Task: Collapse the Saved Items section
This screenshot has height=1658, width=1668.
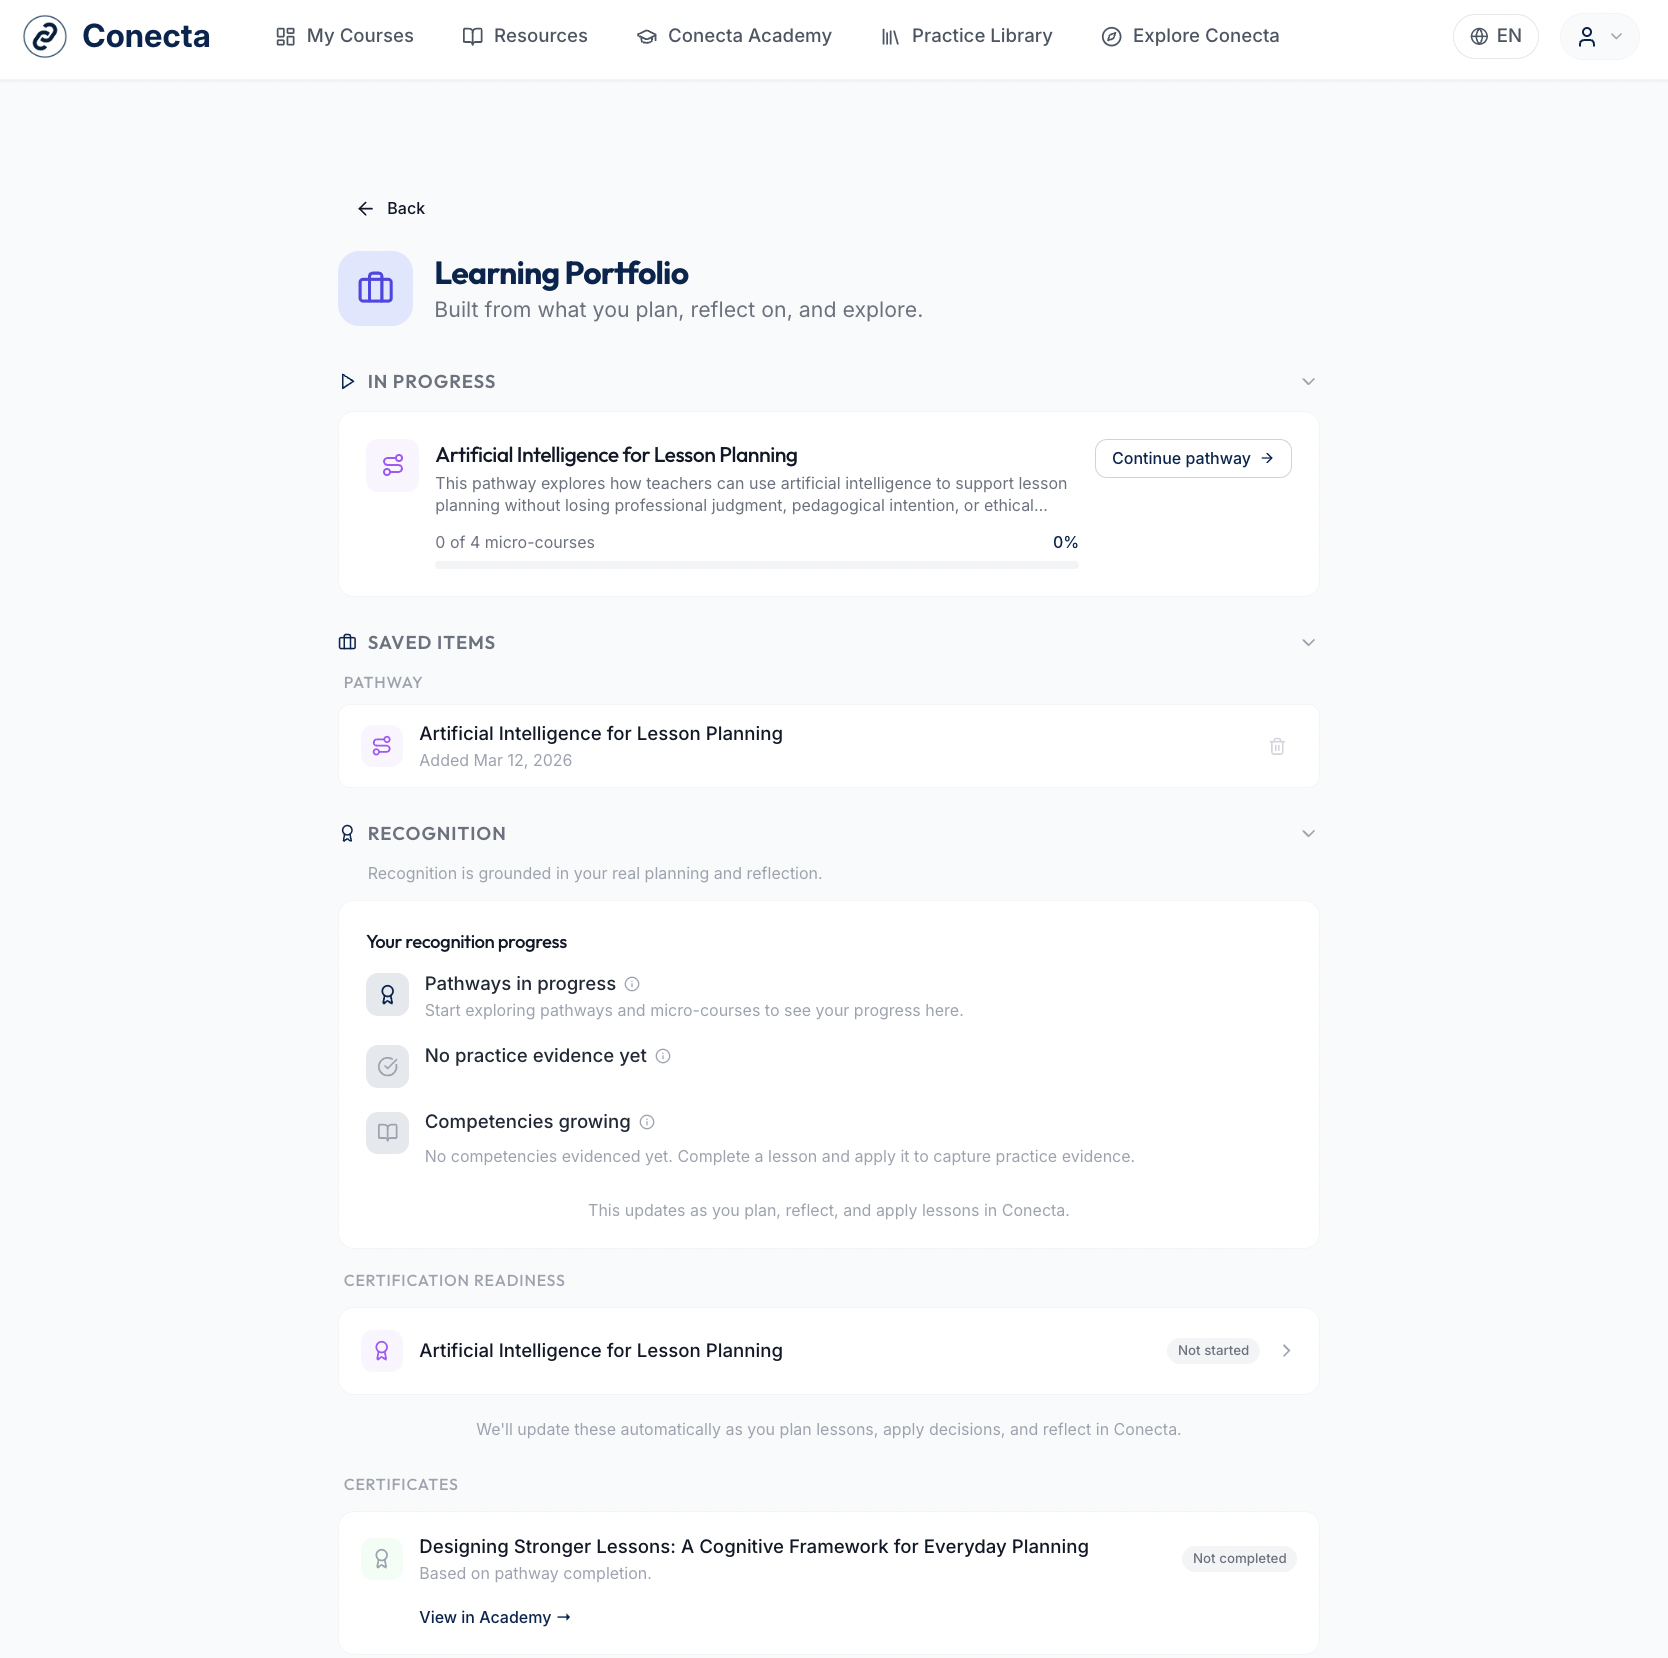Action: pos(1308,642)
